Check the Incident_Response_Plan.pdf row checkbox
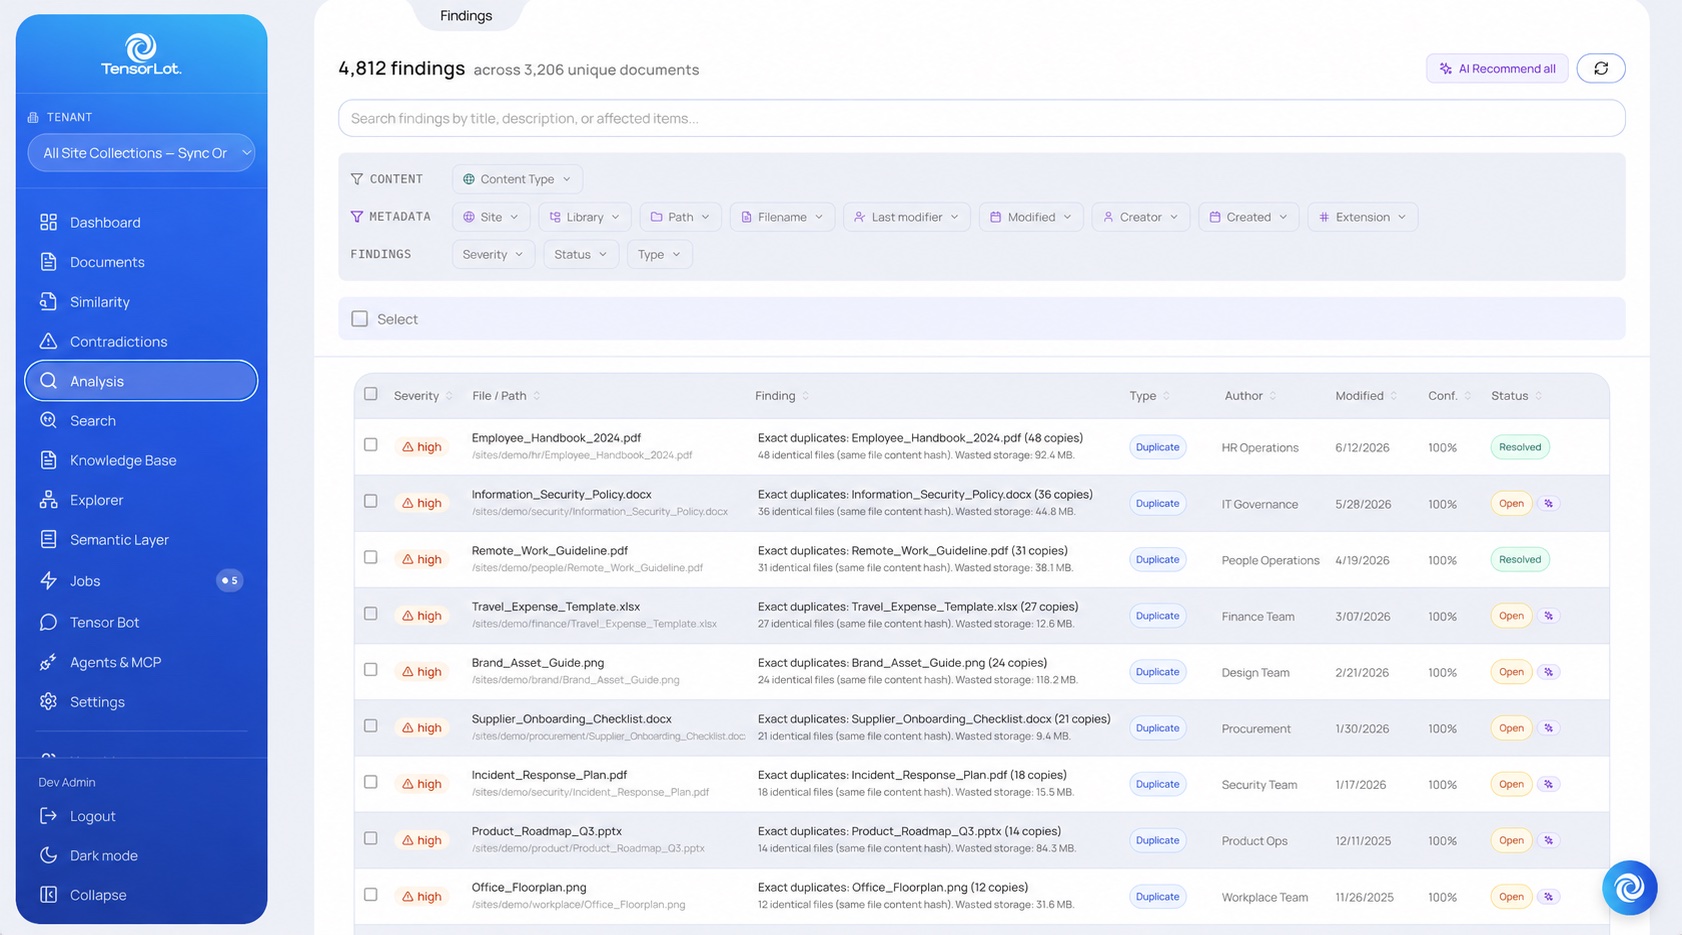The height and width of the screenshot is (935, 1682). 371,781
